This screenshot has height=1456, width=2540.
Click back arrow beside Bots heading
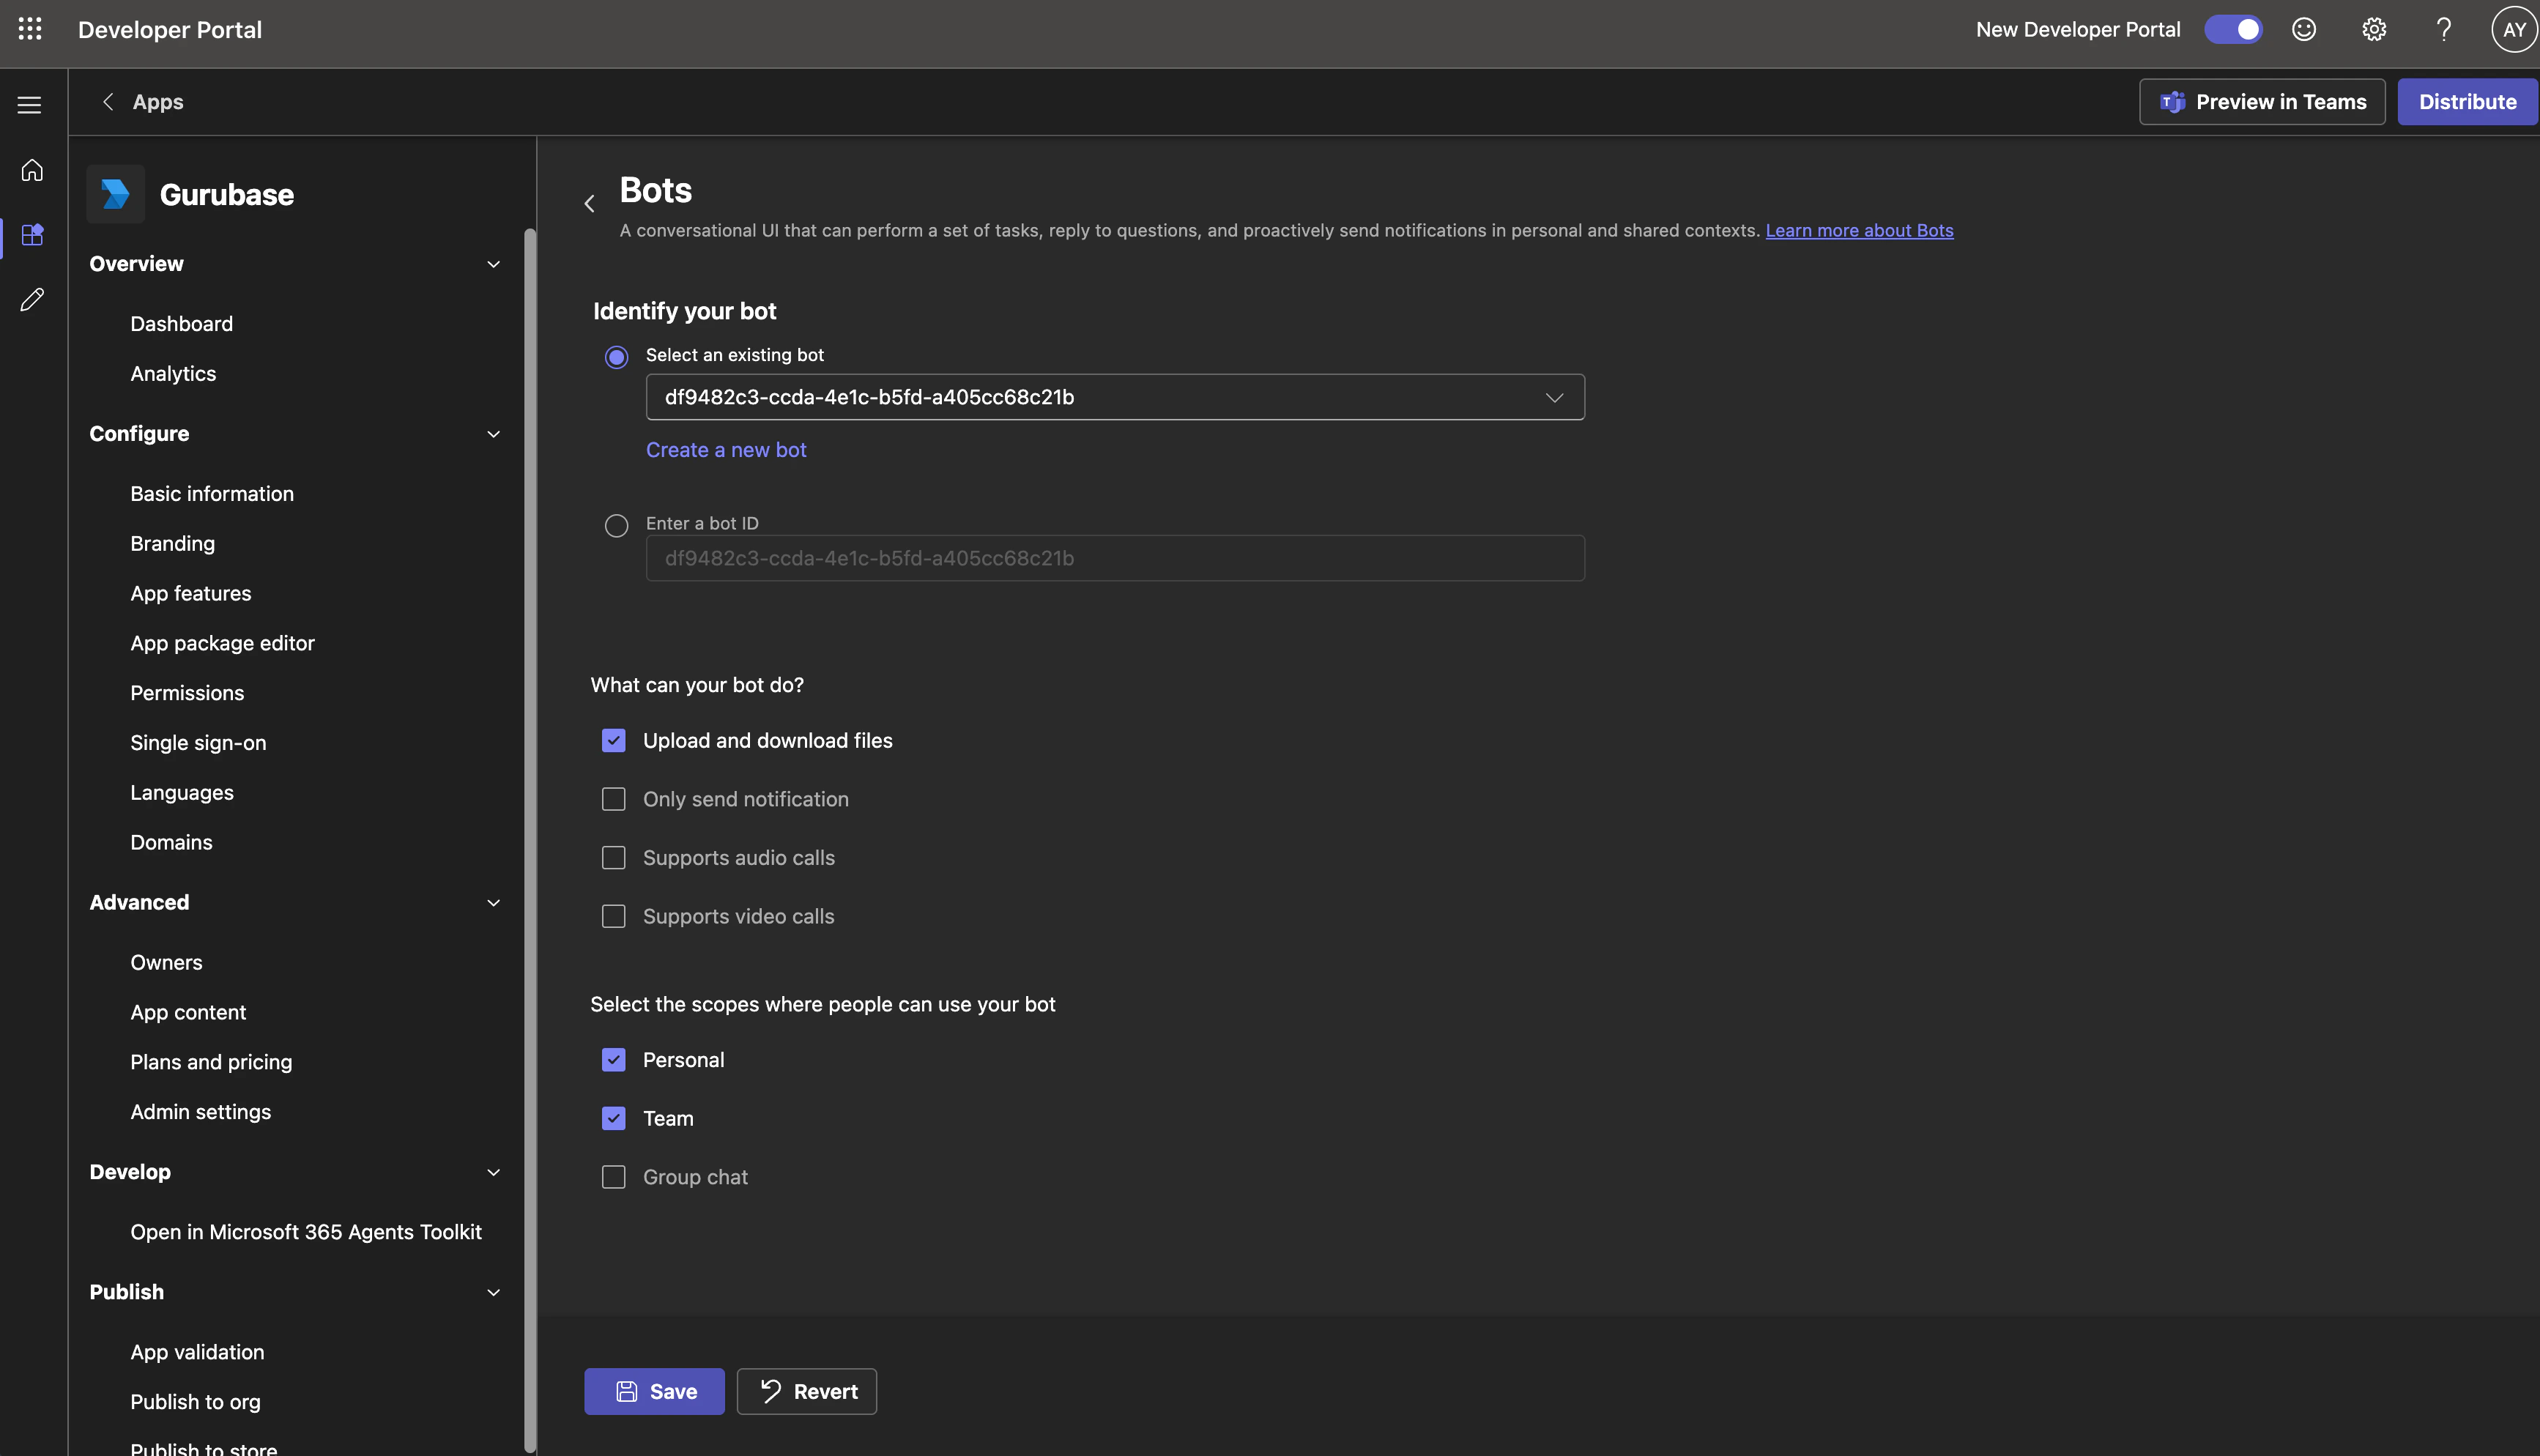pos(589,204)
